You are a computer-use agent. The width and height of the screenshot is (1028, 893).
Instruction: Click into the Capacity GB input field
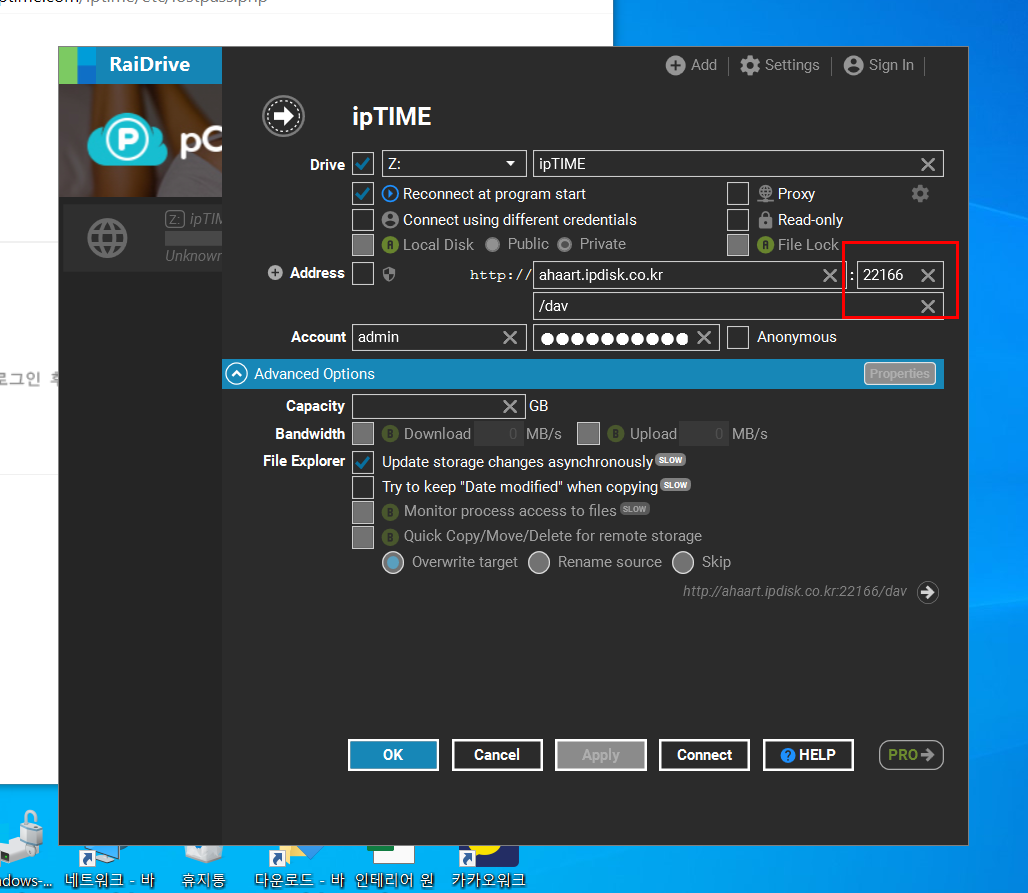(x=426, y=406)
